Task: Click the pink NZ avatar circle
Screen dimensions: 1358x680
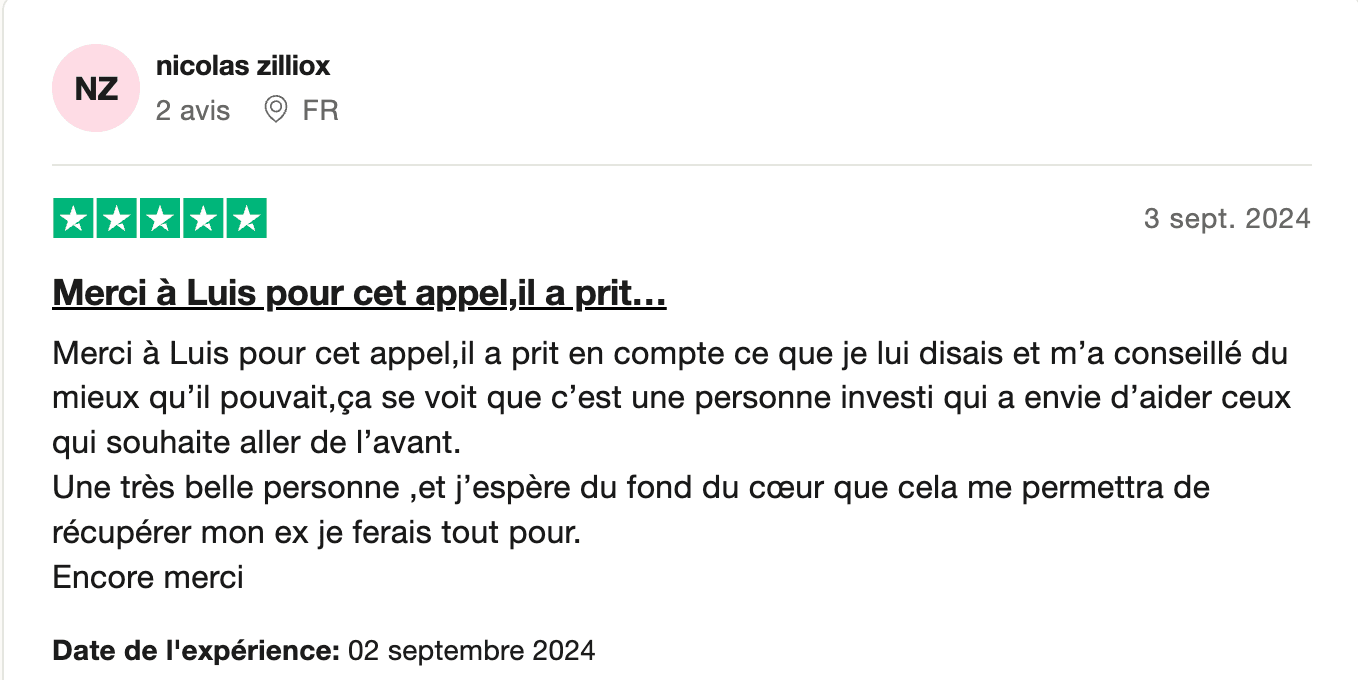Action: [96, 88]
